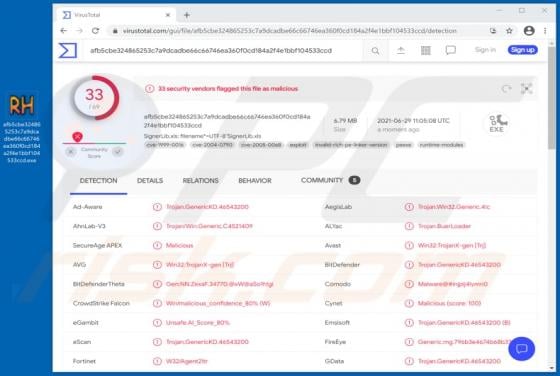This screenshot has width=560, height=376.
Task: Open the DETECTION tab
Action: point(98,181)
